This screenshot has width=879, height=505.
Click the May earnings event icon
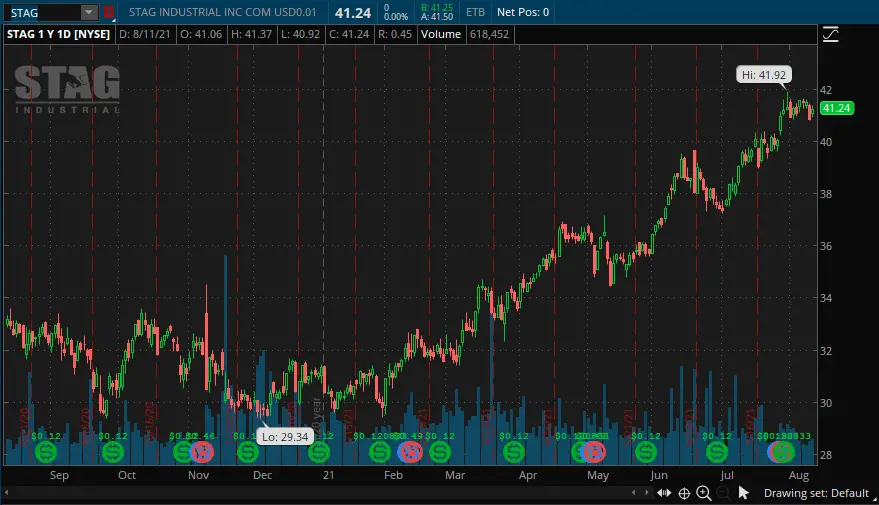595,452
